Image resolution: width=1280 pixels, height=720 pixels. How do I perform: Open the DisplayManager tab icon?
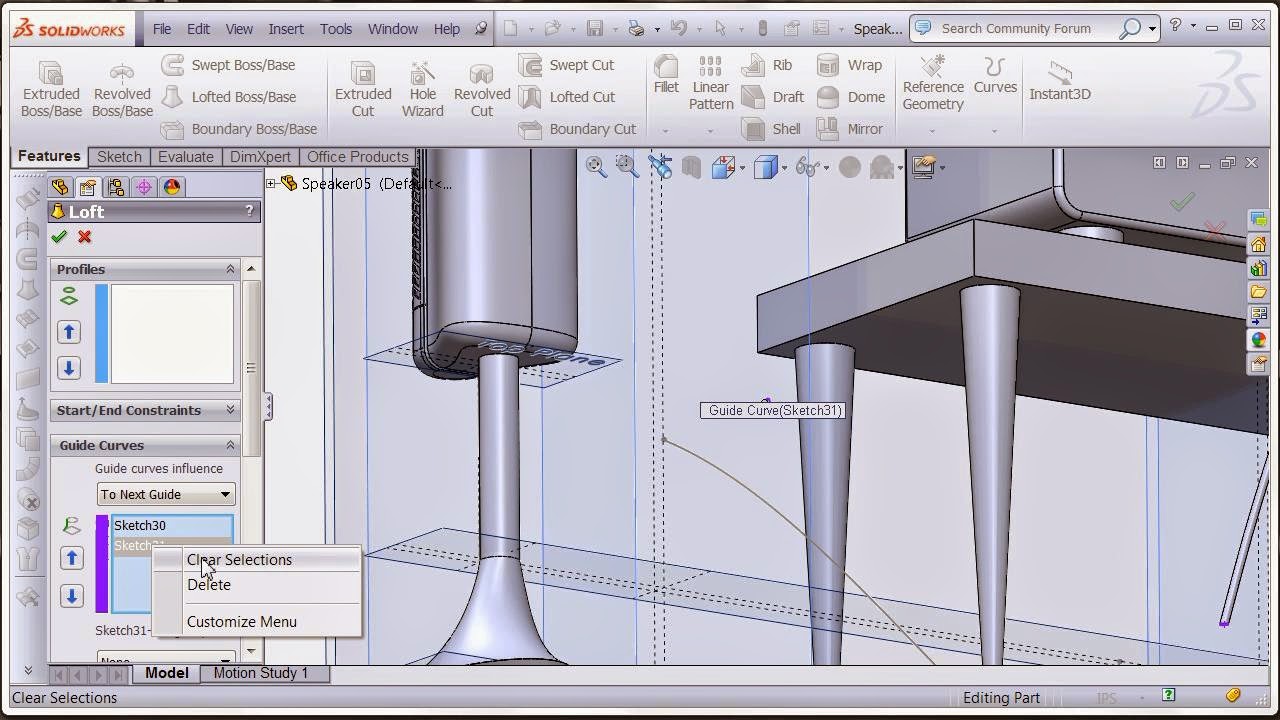172,187
